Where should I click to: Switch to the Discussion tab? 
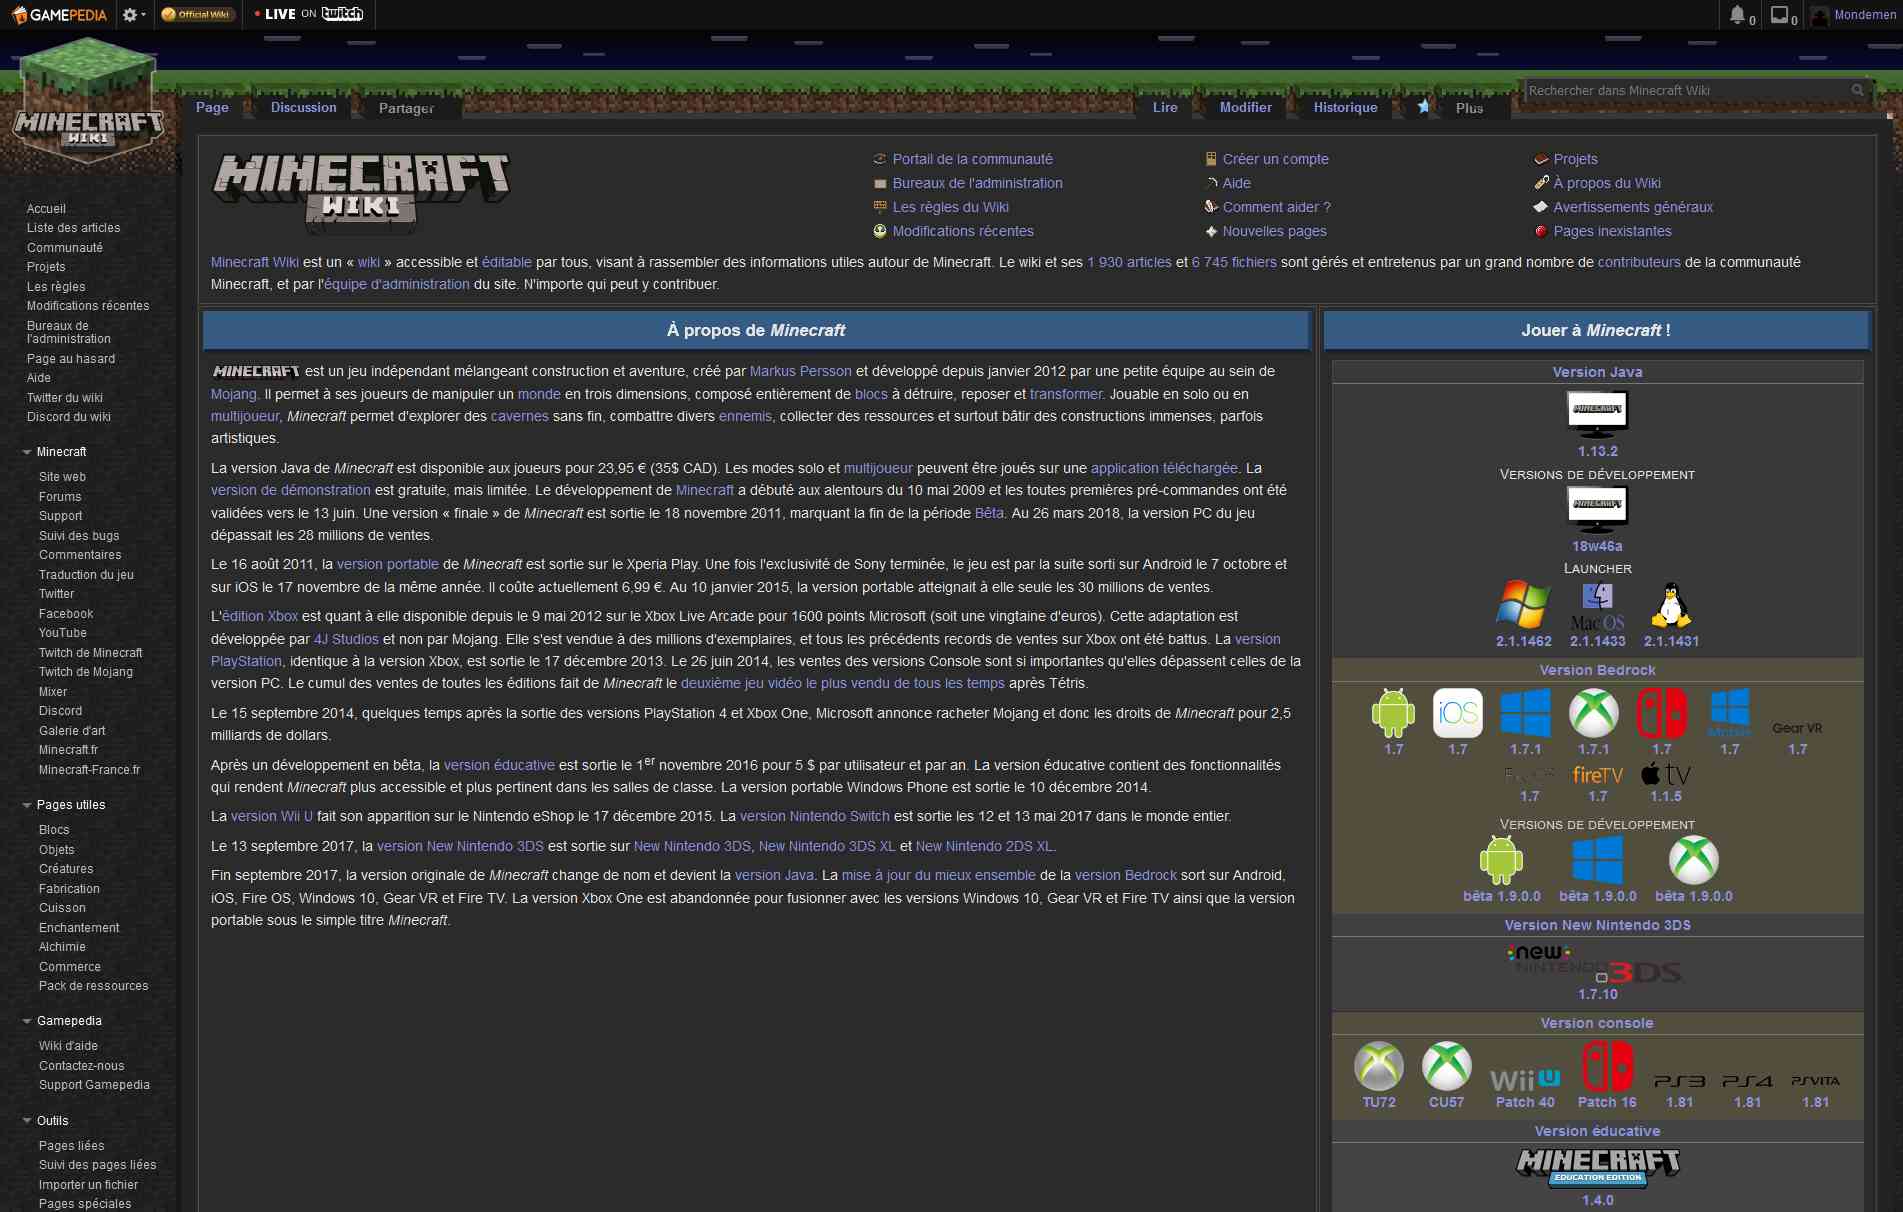(303, 107)
